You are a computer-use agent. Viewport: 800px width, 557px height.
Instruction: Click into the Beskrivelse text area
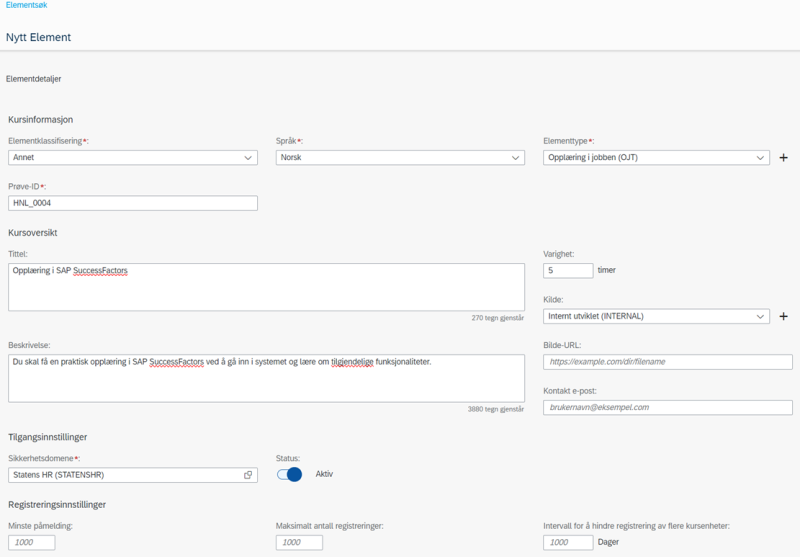click(266, 378)
